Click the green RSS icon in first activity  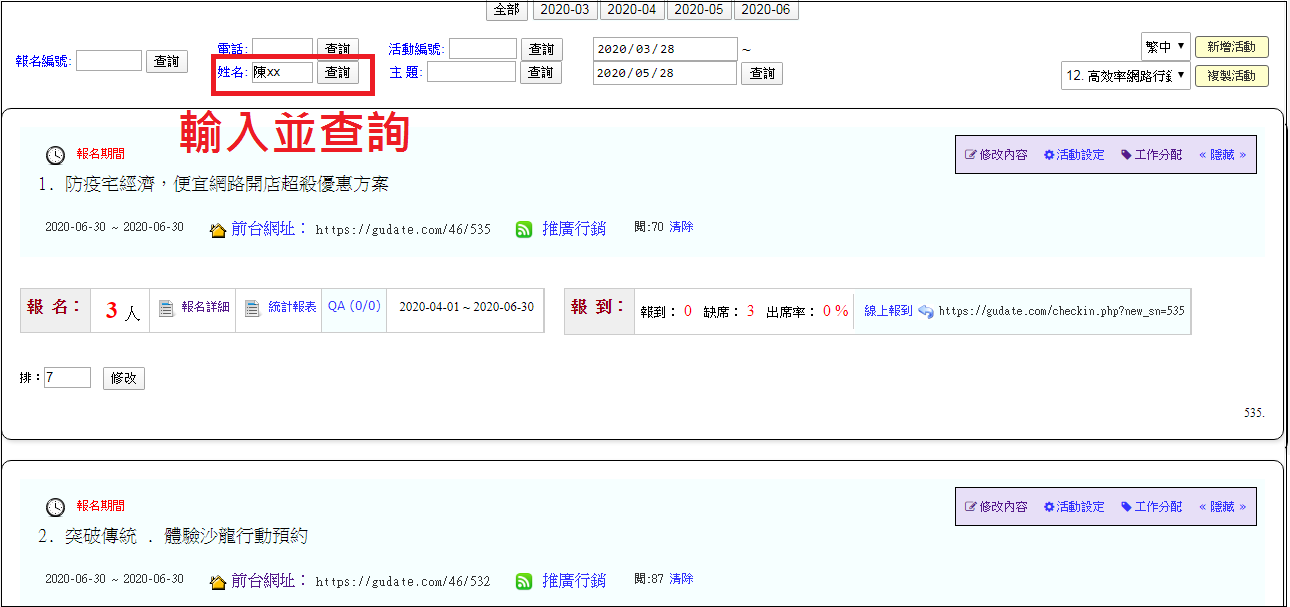click(x=524, y=229)
